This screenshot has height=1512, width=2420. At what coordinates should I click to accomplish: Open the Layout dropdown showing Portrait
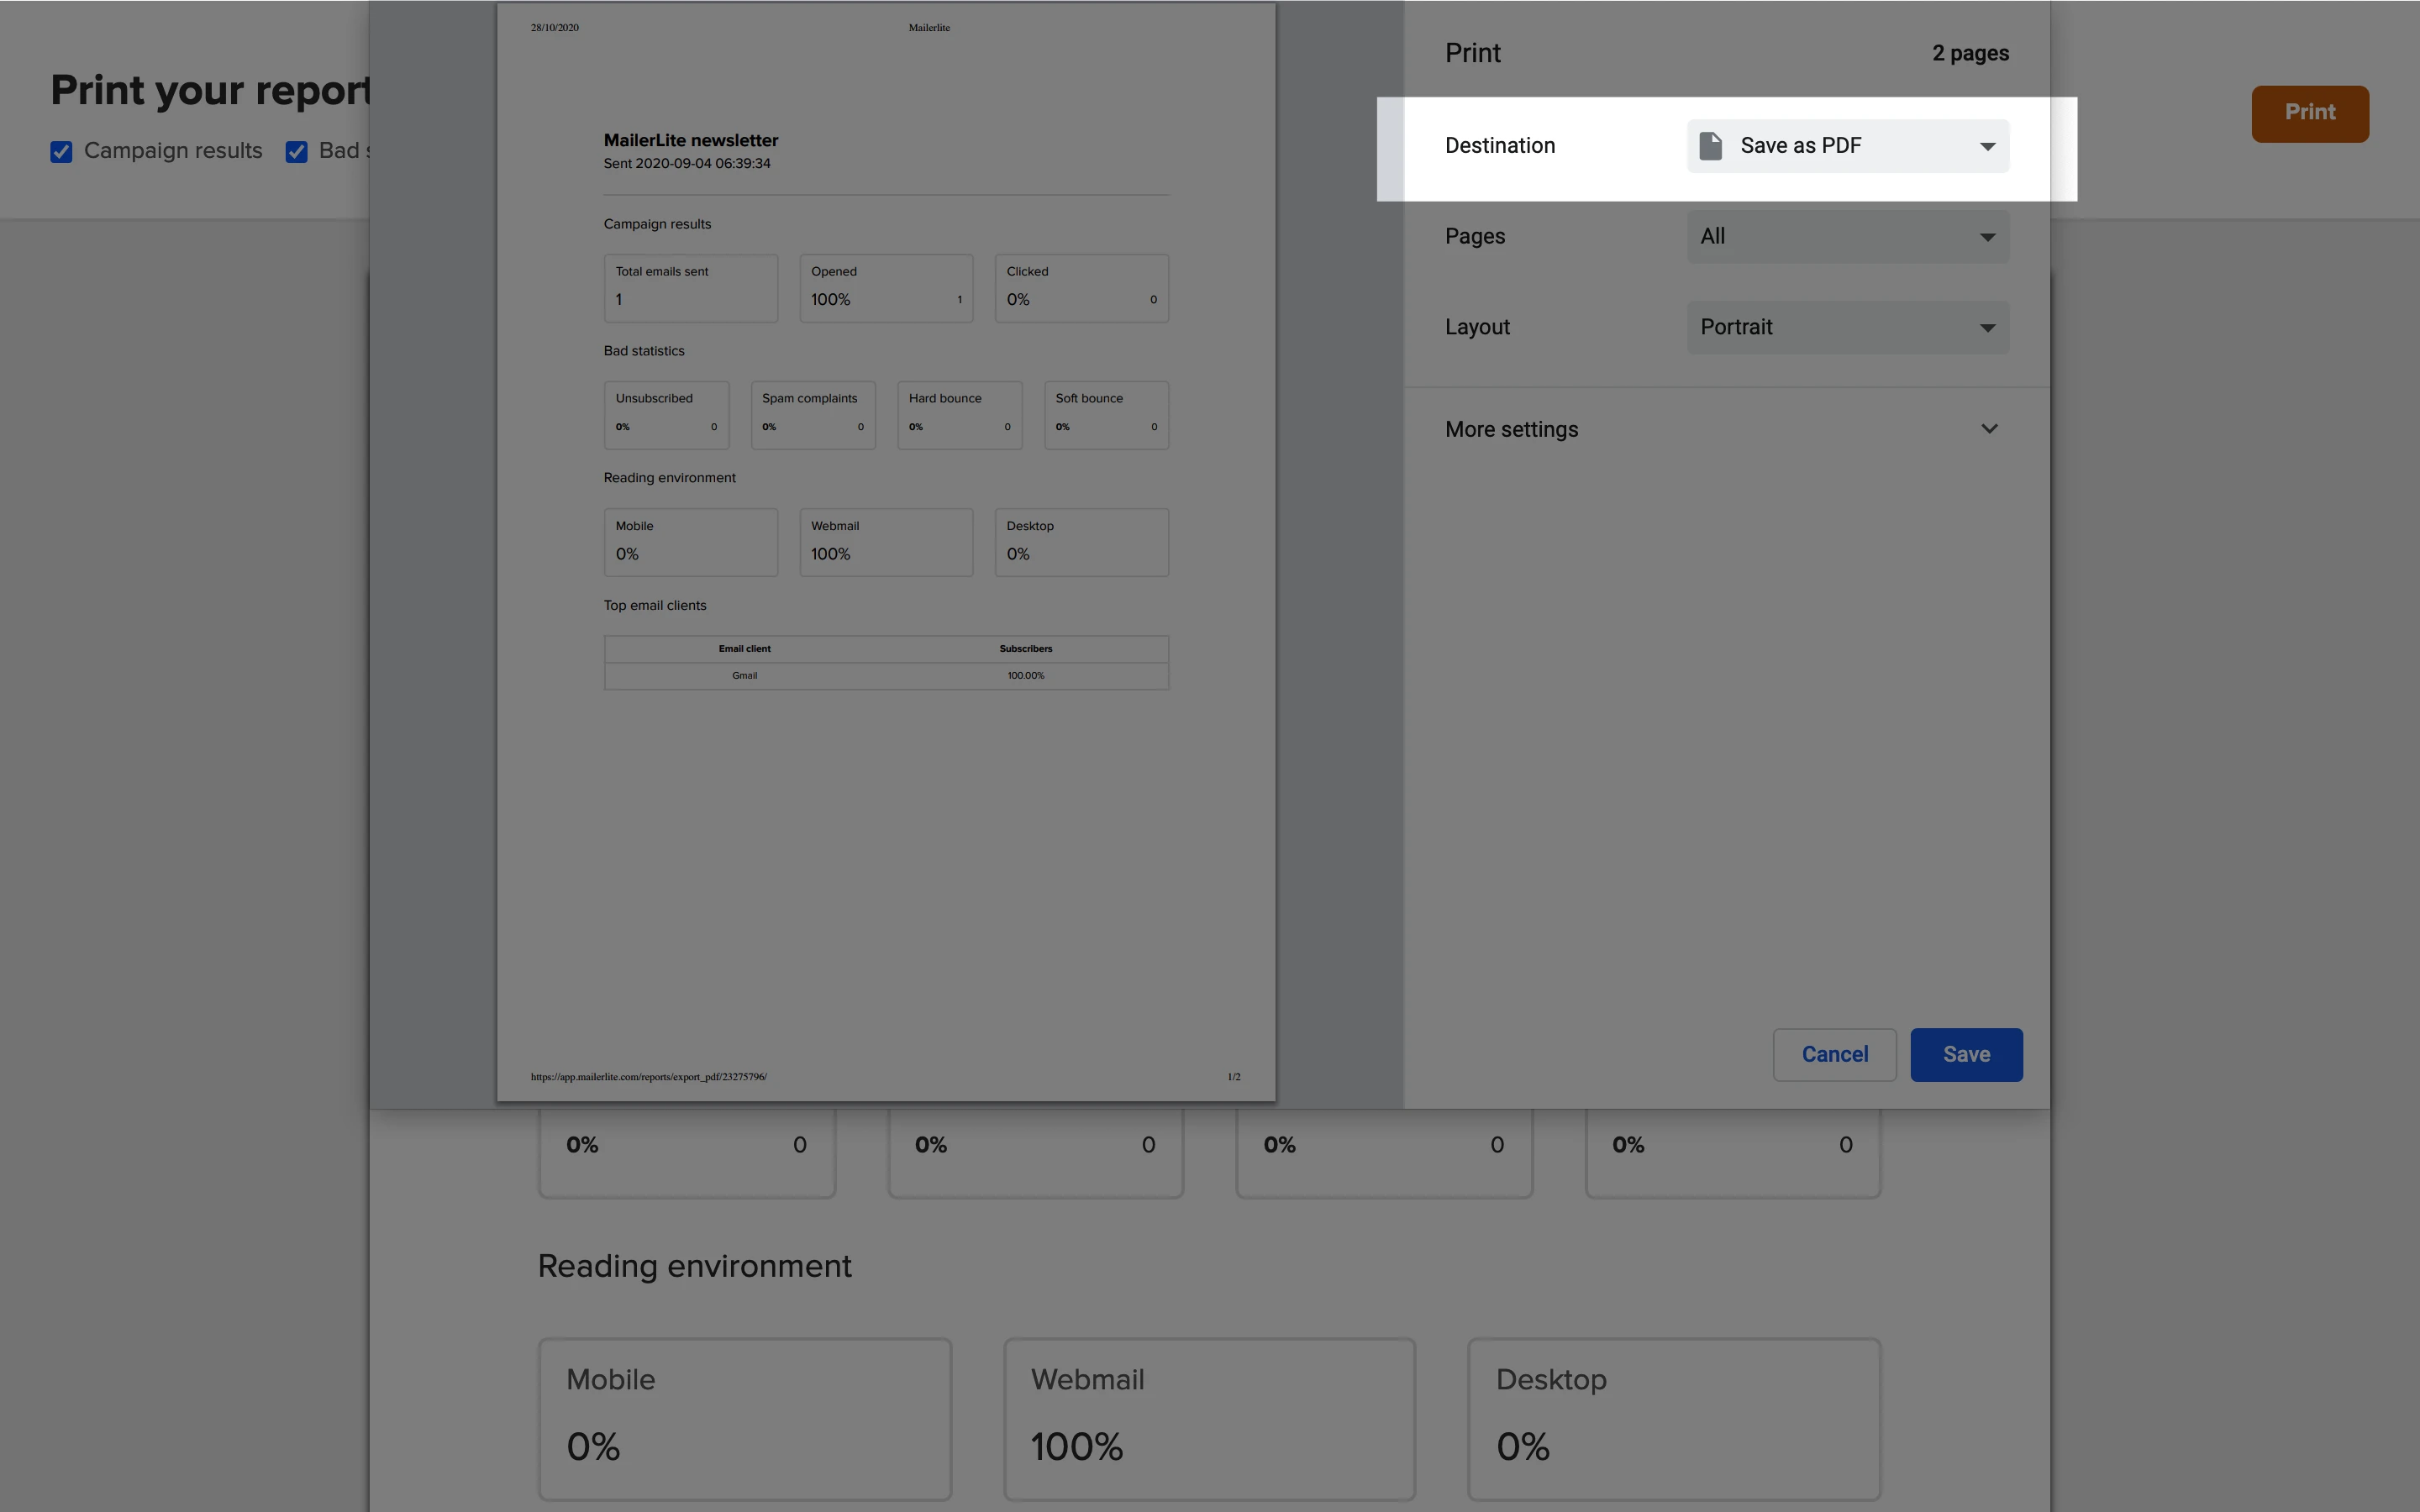point(1847,327)
